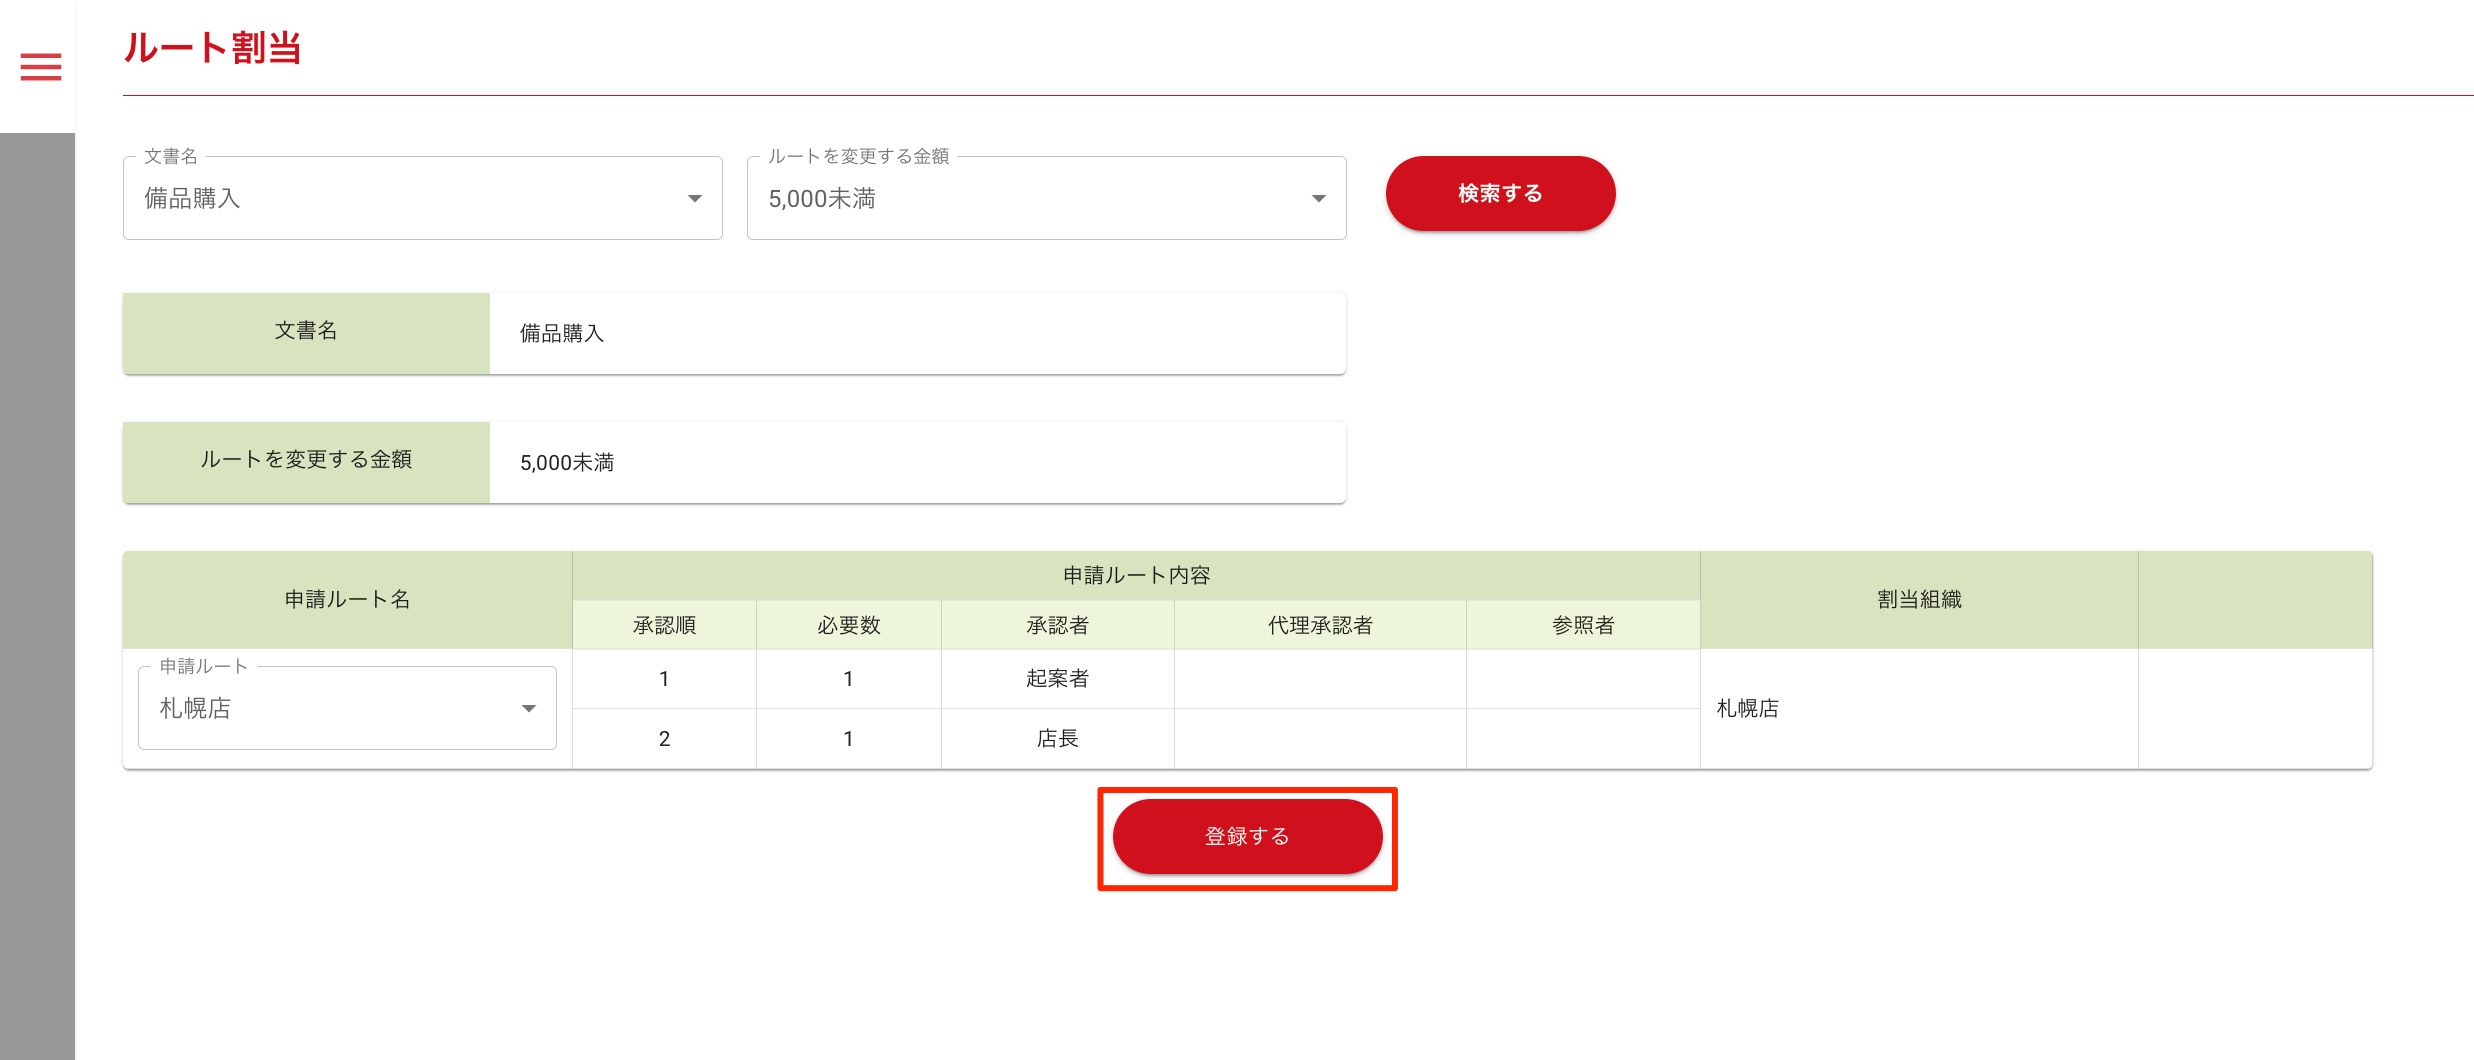2474x1060 pixels.
Task: Select the 参照者 column header
Action: [x=1582, y=625]
